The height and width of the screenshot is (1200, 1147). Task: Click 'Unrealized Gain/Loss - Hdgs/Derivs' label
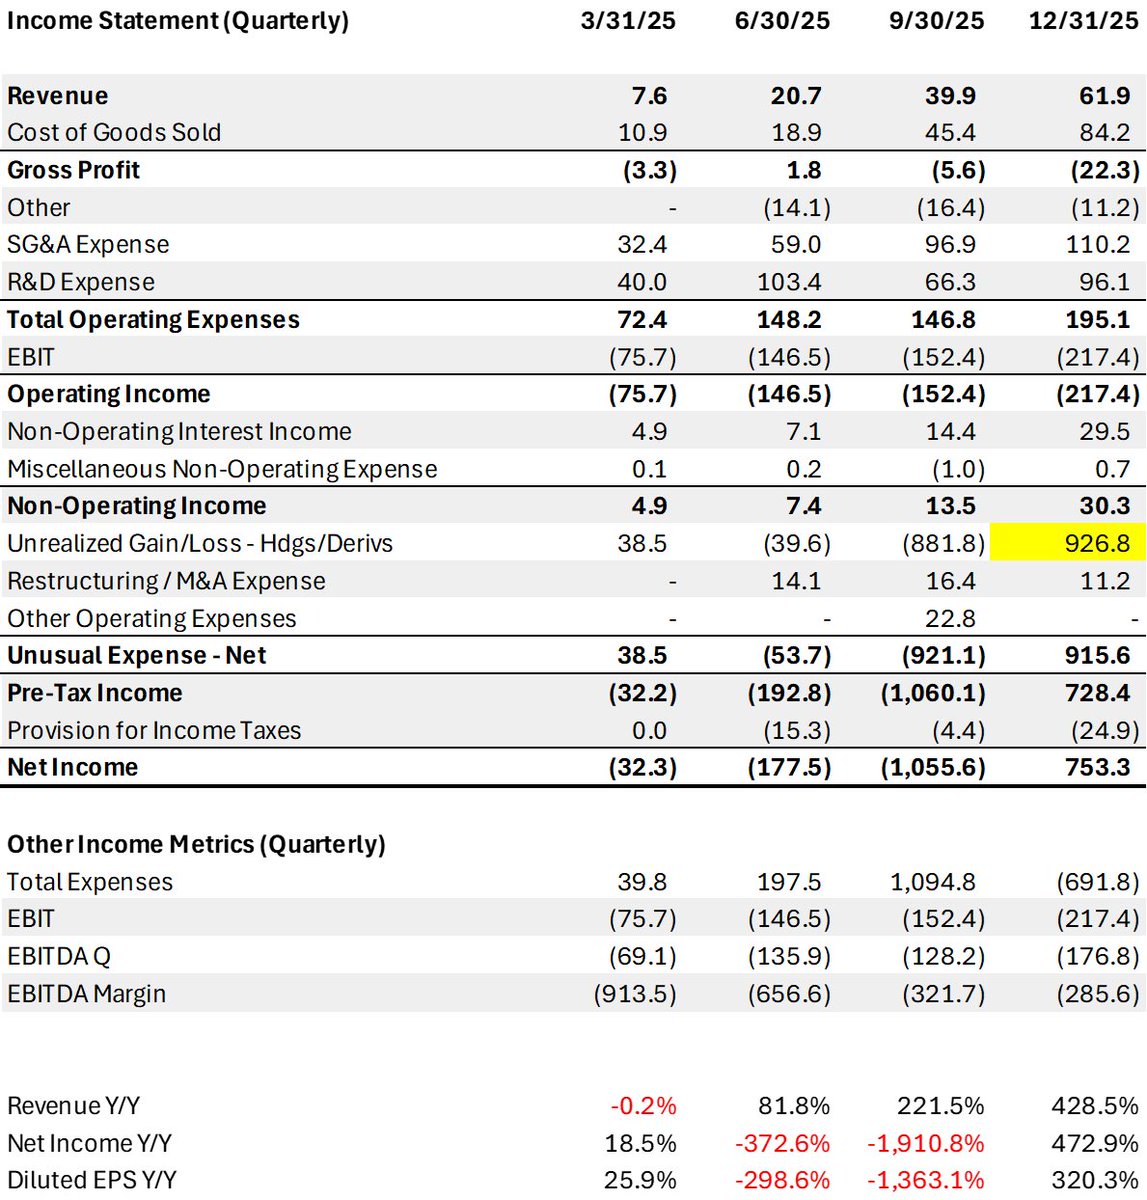pos(200,544)
